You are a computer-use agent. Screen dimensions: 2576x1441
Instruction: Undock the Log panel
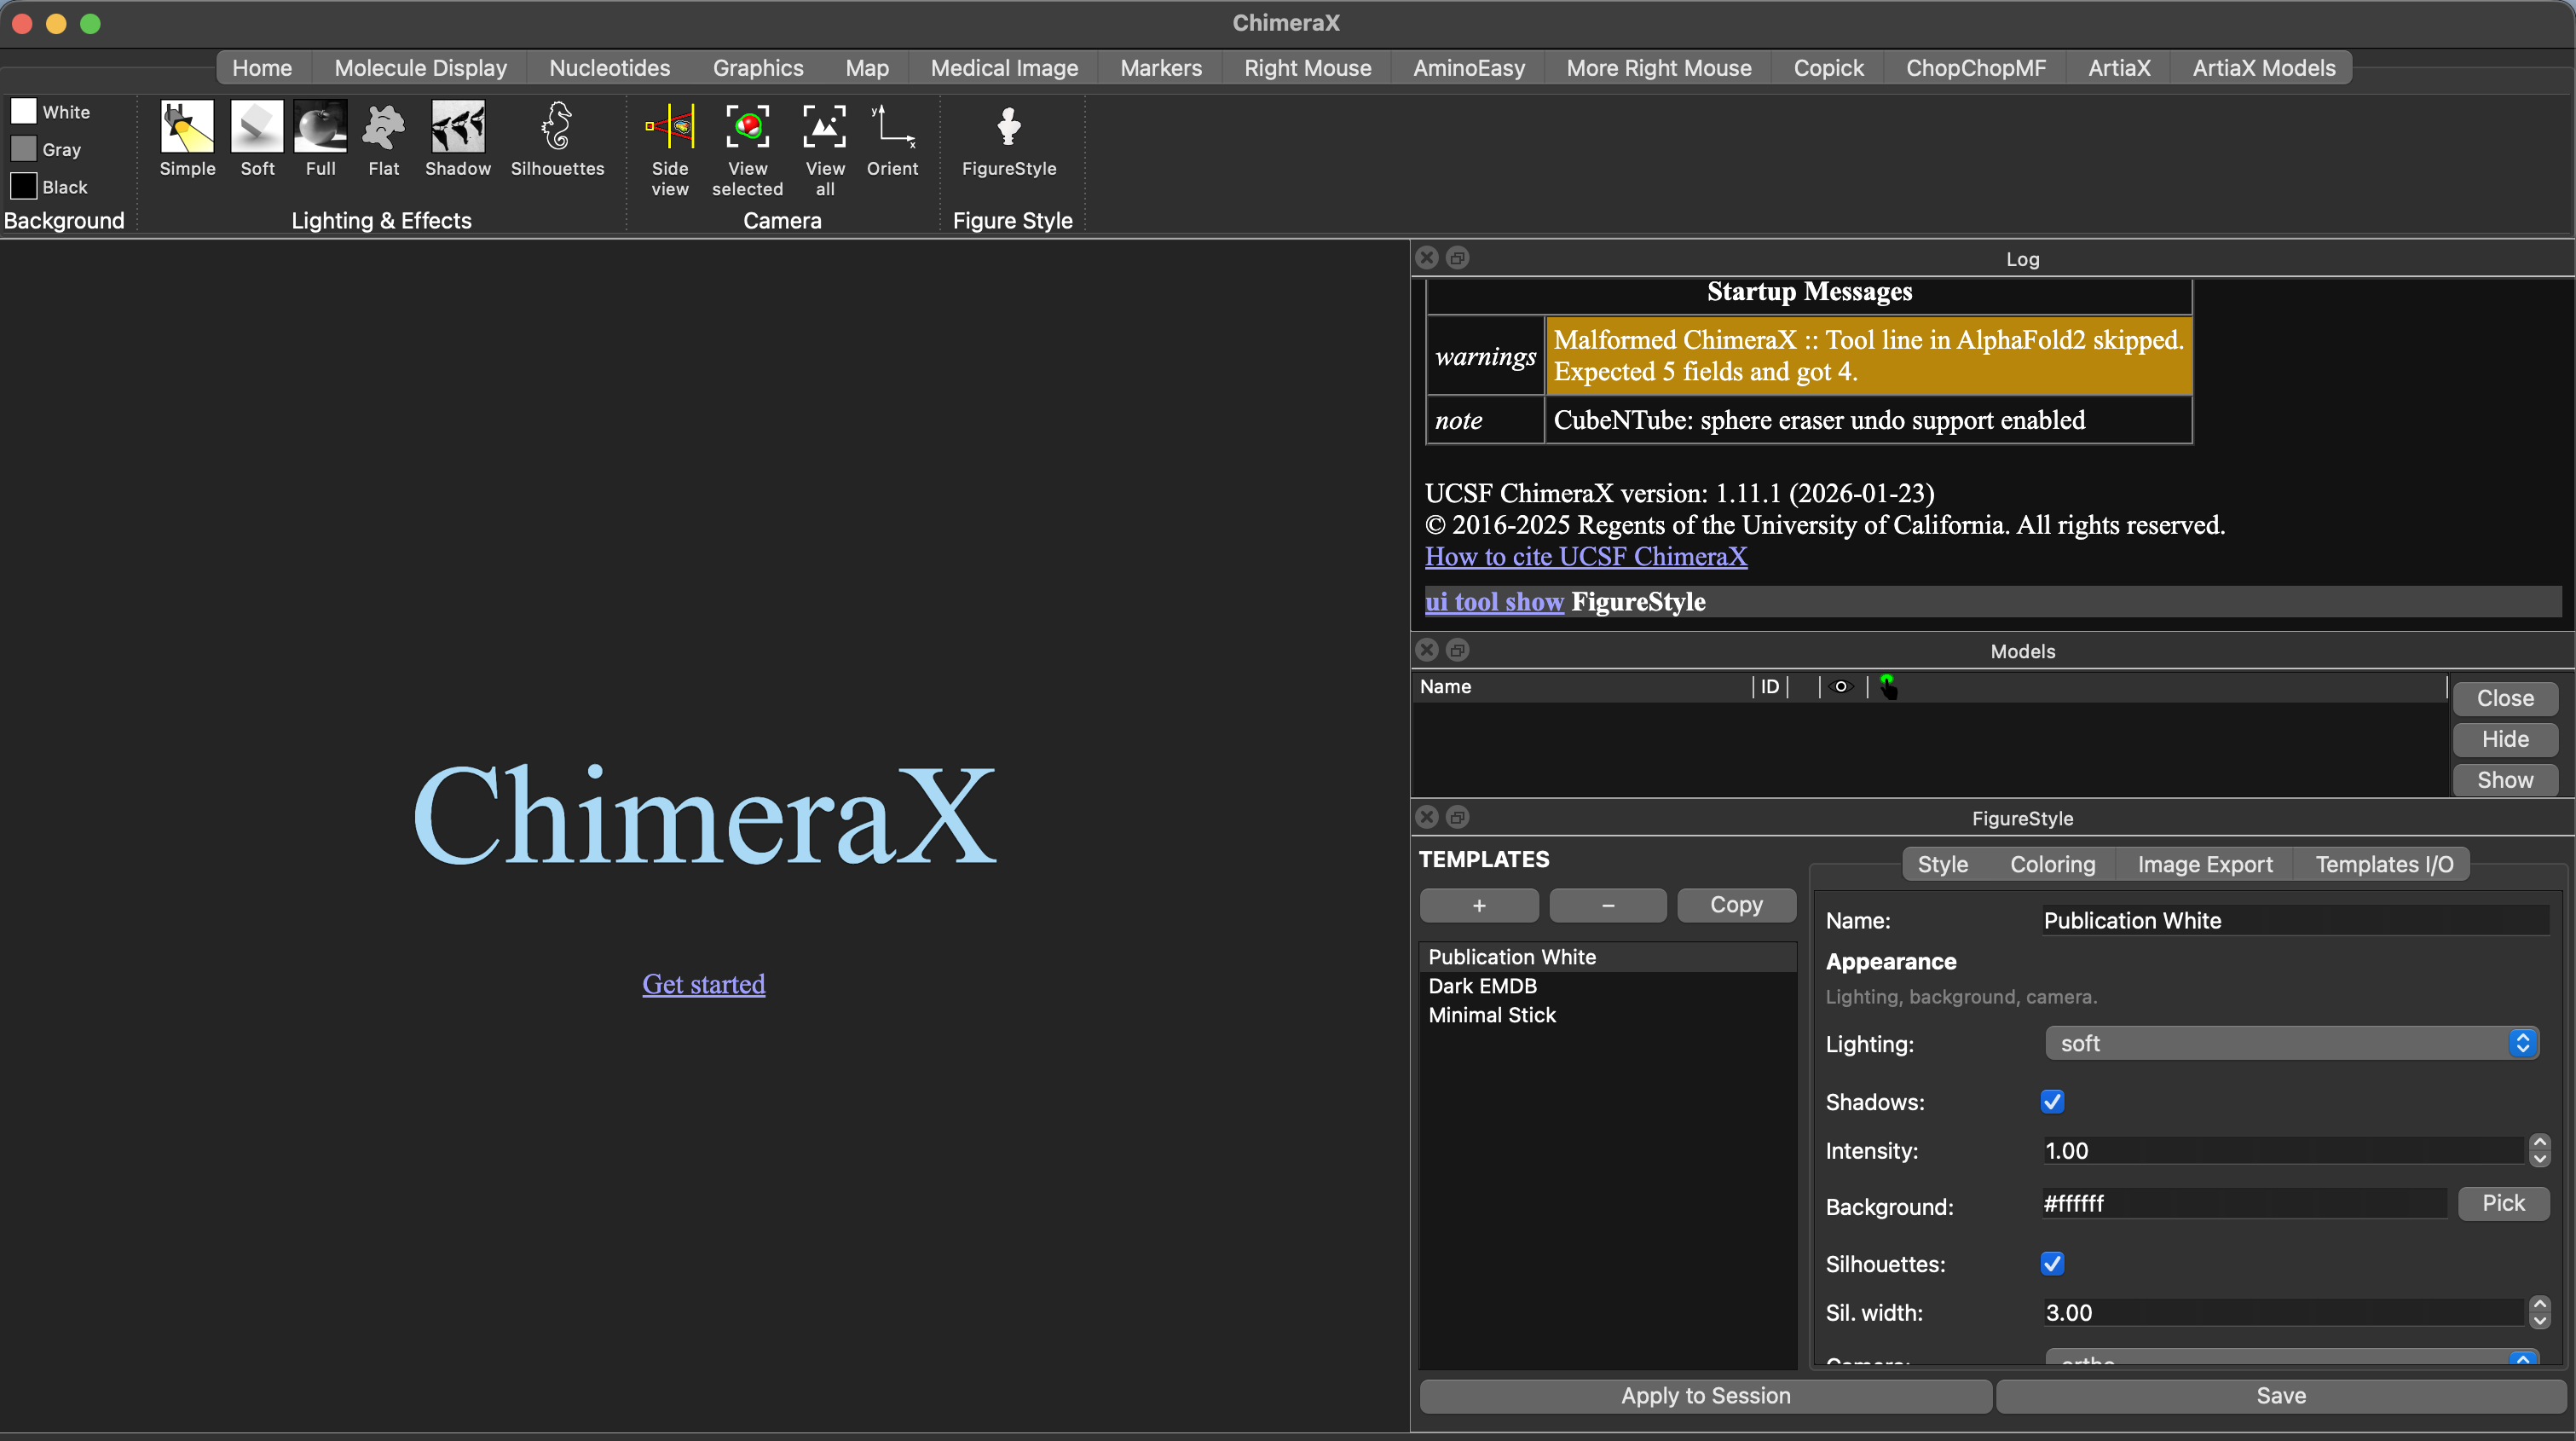click(1458, 258)
